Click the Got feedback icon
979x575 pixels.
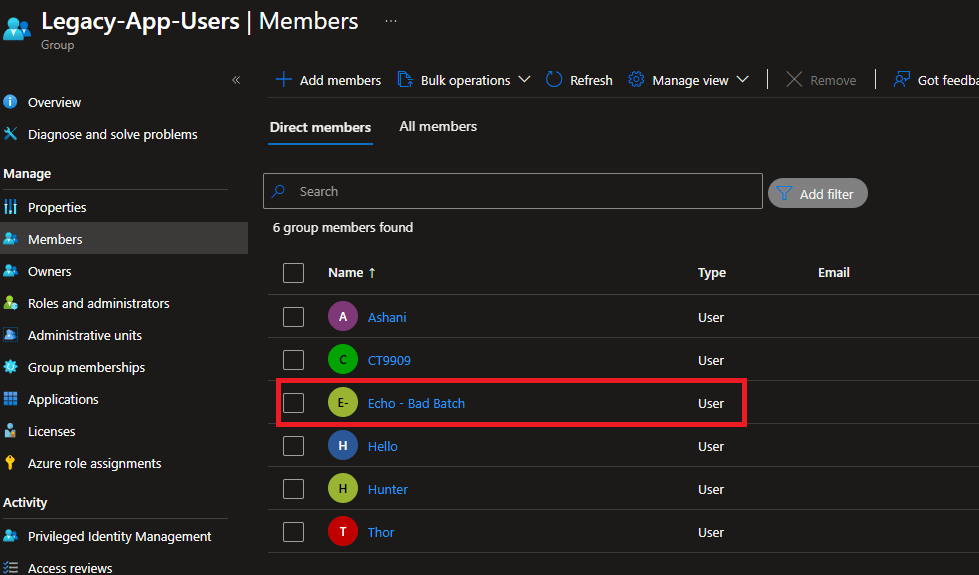pyautogui.click(x=902, y=80)
